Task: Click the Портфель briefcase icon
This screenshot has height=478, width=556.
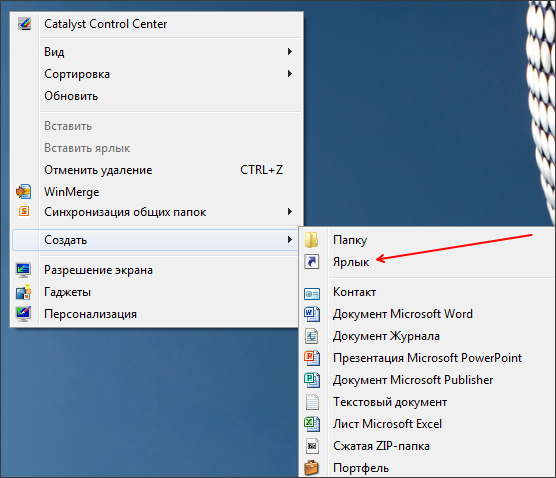Action: (x=312, y=468)
